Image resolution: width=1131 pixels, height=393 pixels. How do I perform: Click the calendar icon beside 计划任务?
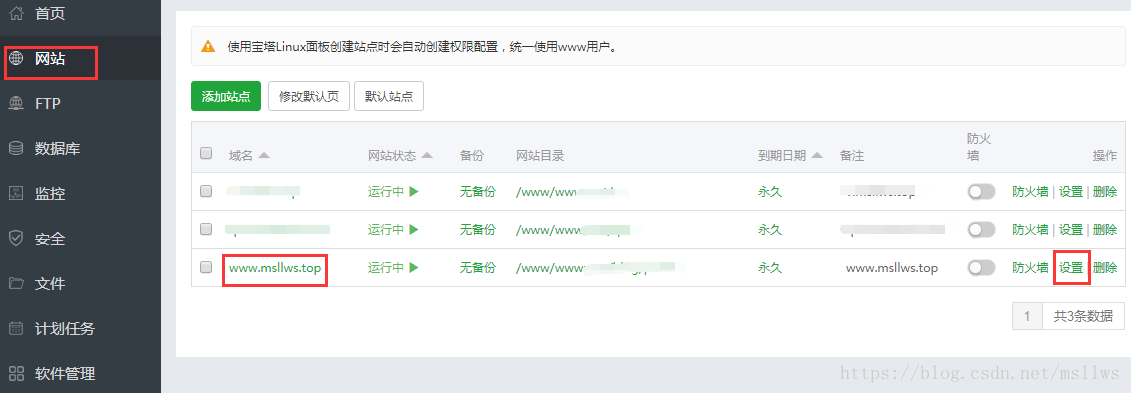point(16,329)
